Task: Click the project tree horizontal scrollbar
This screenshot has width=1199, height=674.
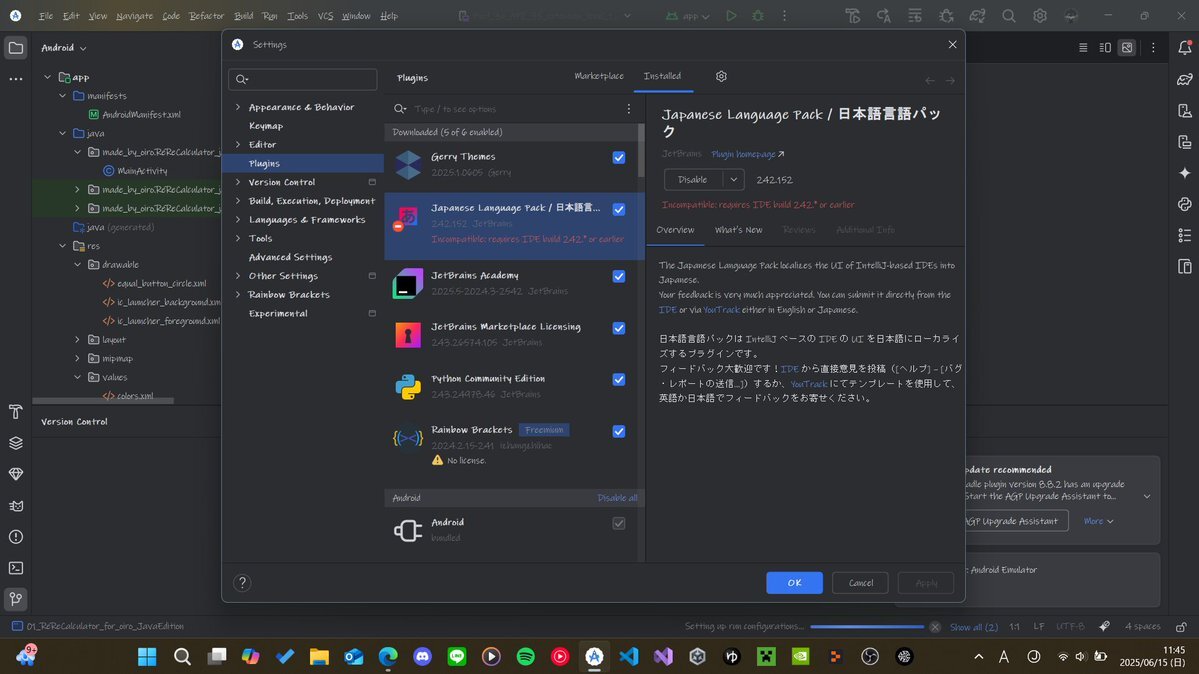Action: pos(103,401)
